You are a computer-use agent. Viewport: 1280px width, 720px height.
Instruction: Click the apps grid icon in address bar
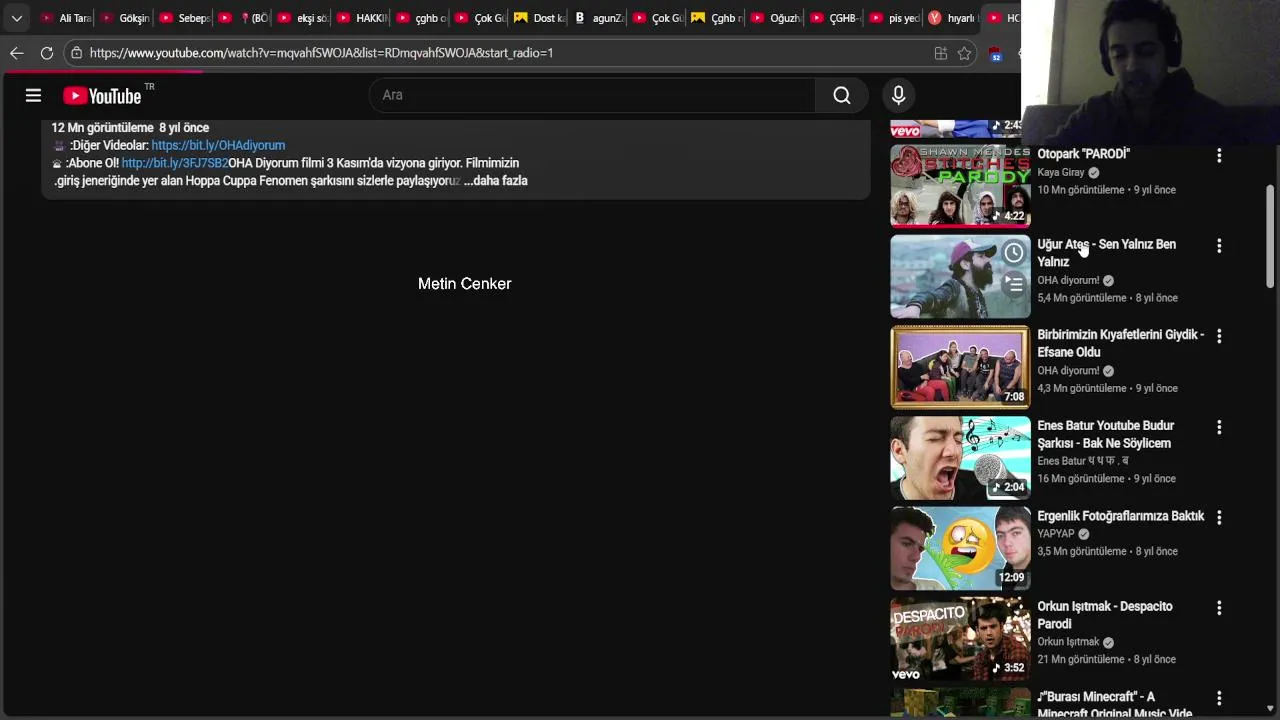[940, 53]
